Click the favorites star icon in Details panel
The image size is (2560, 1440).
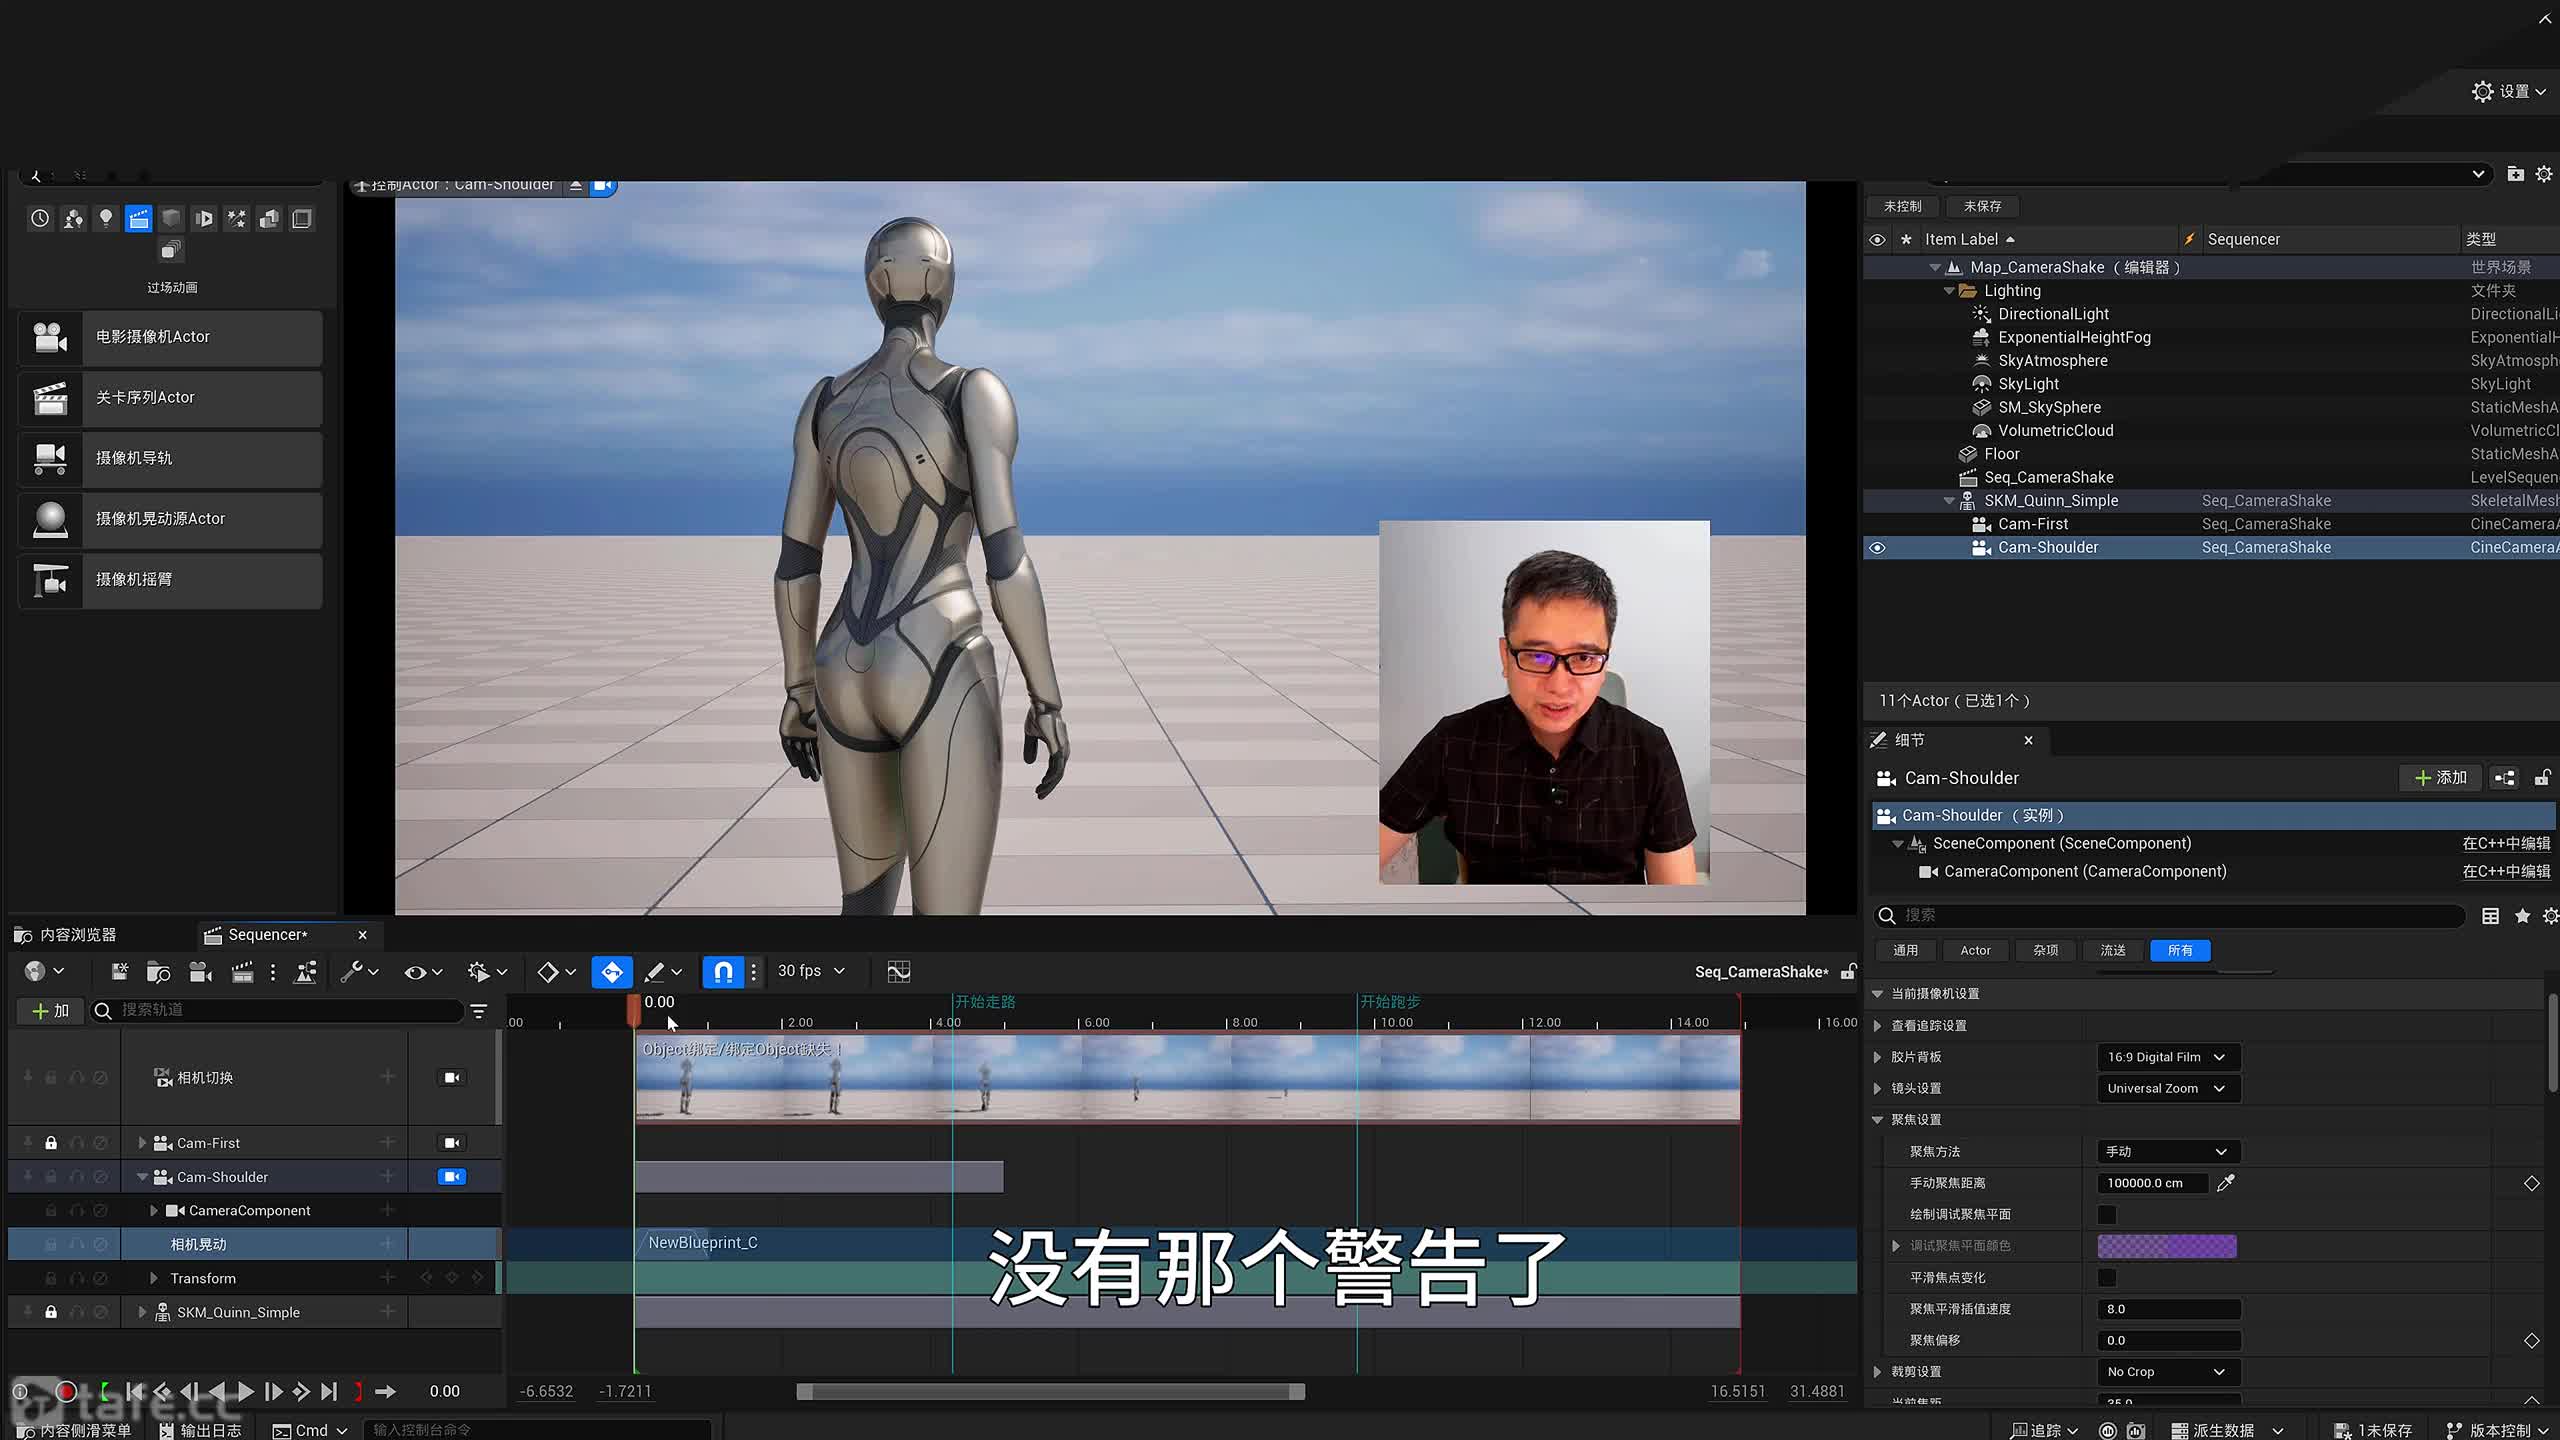(x=2522, y=916)
